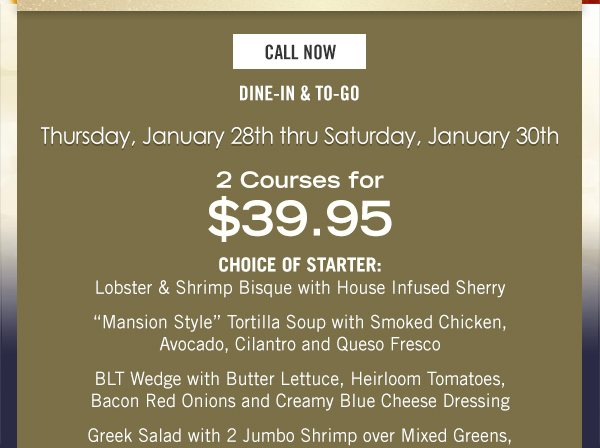Image resolution: width=600 pixels, height=448 pixels.
Task: Select the CHOICE OF STARTER heading
Action: pos(300,265)
